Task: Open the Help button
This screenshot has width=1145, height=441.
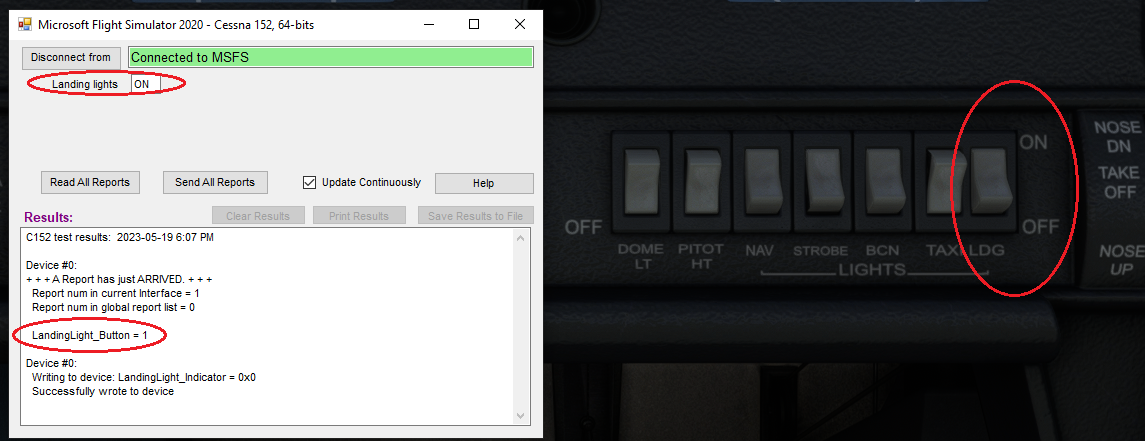Action: coord(484,183)
